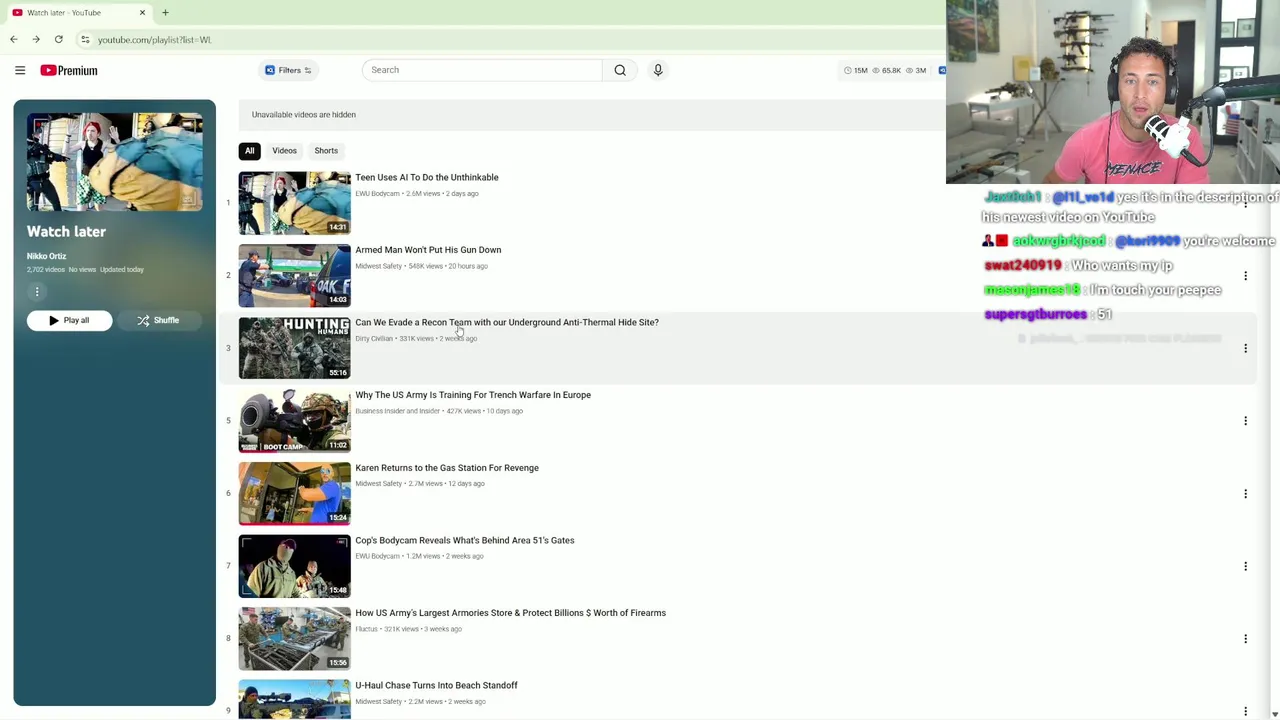This screenshot has height=720, width=1280.
Task: Visit the Fluctus channel
Action: (x=367, y=629)
